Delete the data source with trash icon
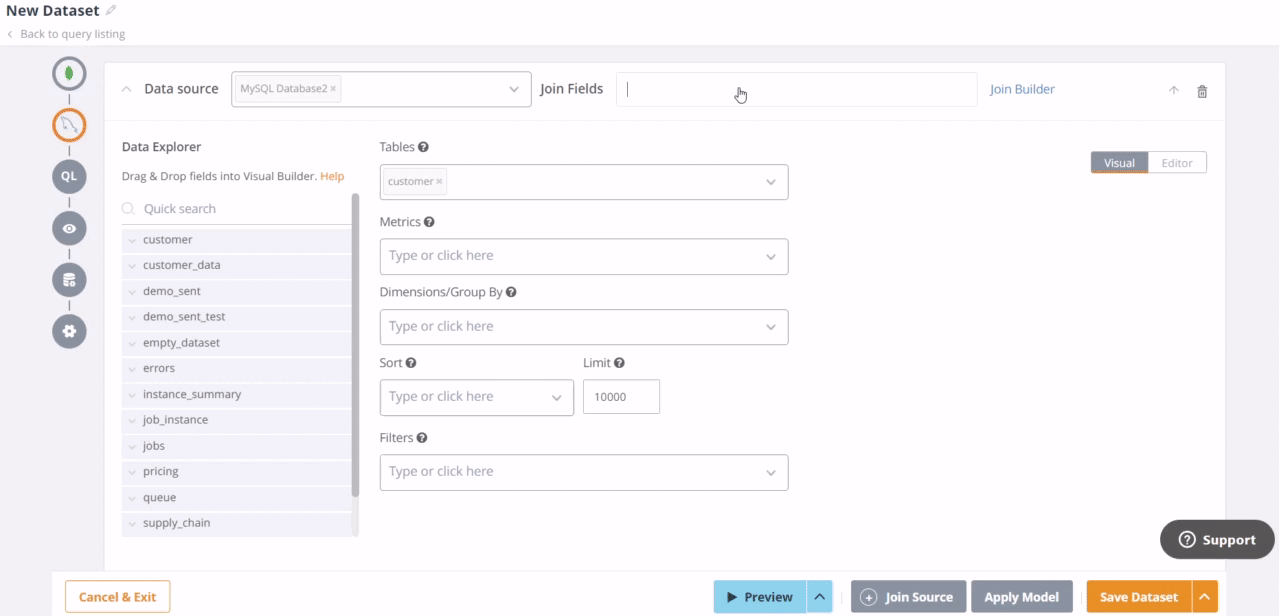The height and width of the screenshot is (616, 1280). pos(1202,91)
